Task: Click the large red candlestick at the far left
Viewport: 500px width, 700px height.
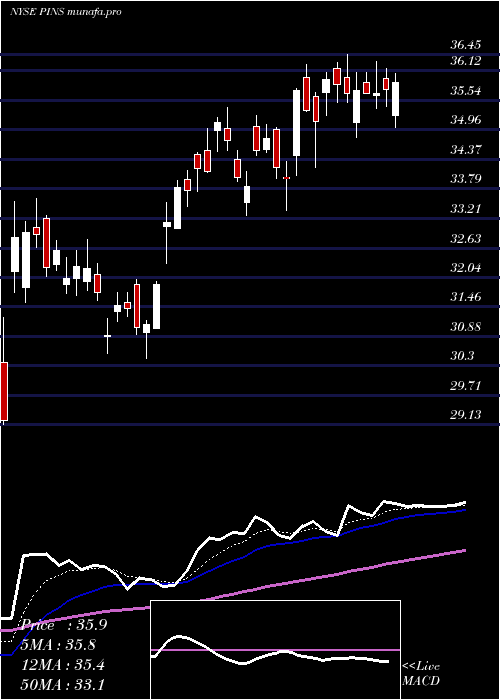Action: pyautogui.click(x=4, y=391)
